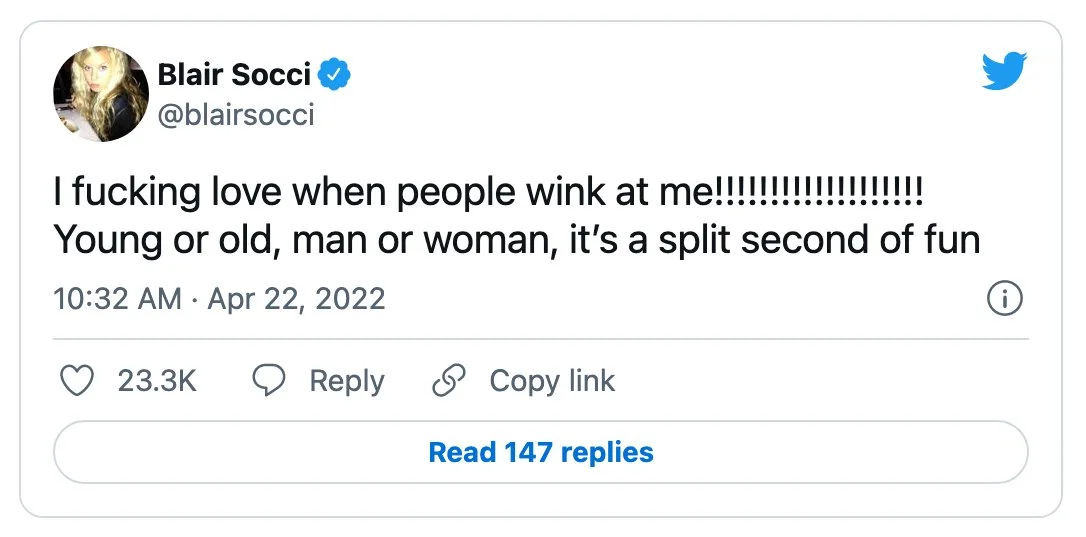Click the 10:32 AM time text

pos(118,299)
